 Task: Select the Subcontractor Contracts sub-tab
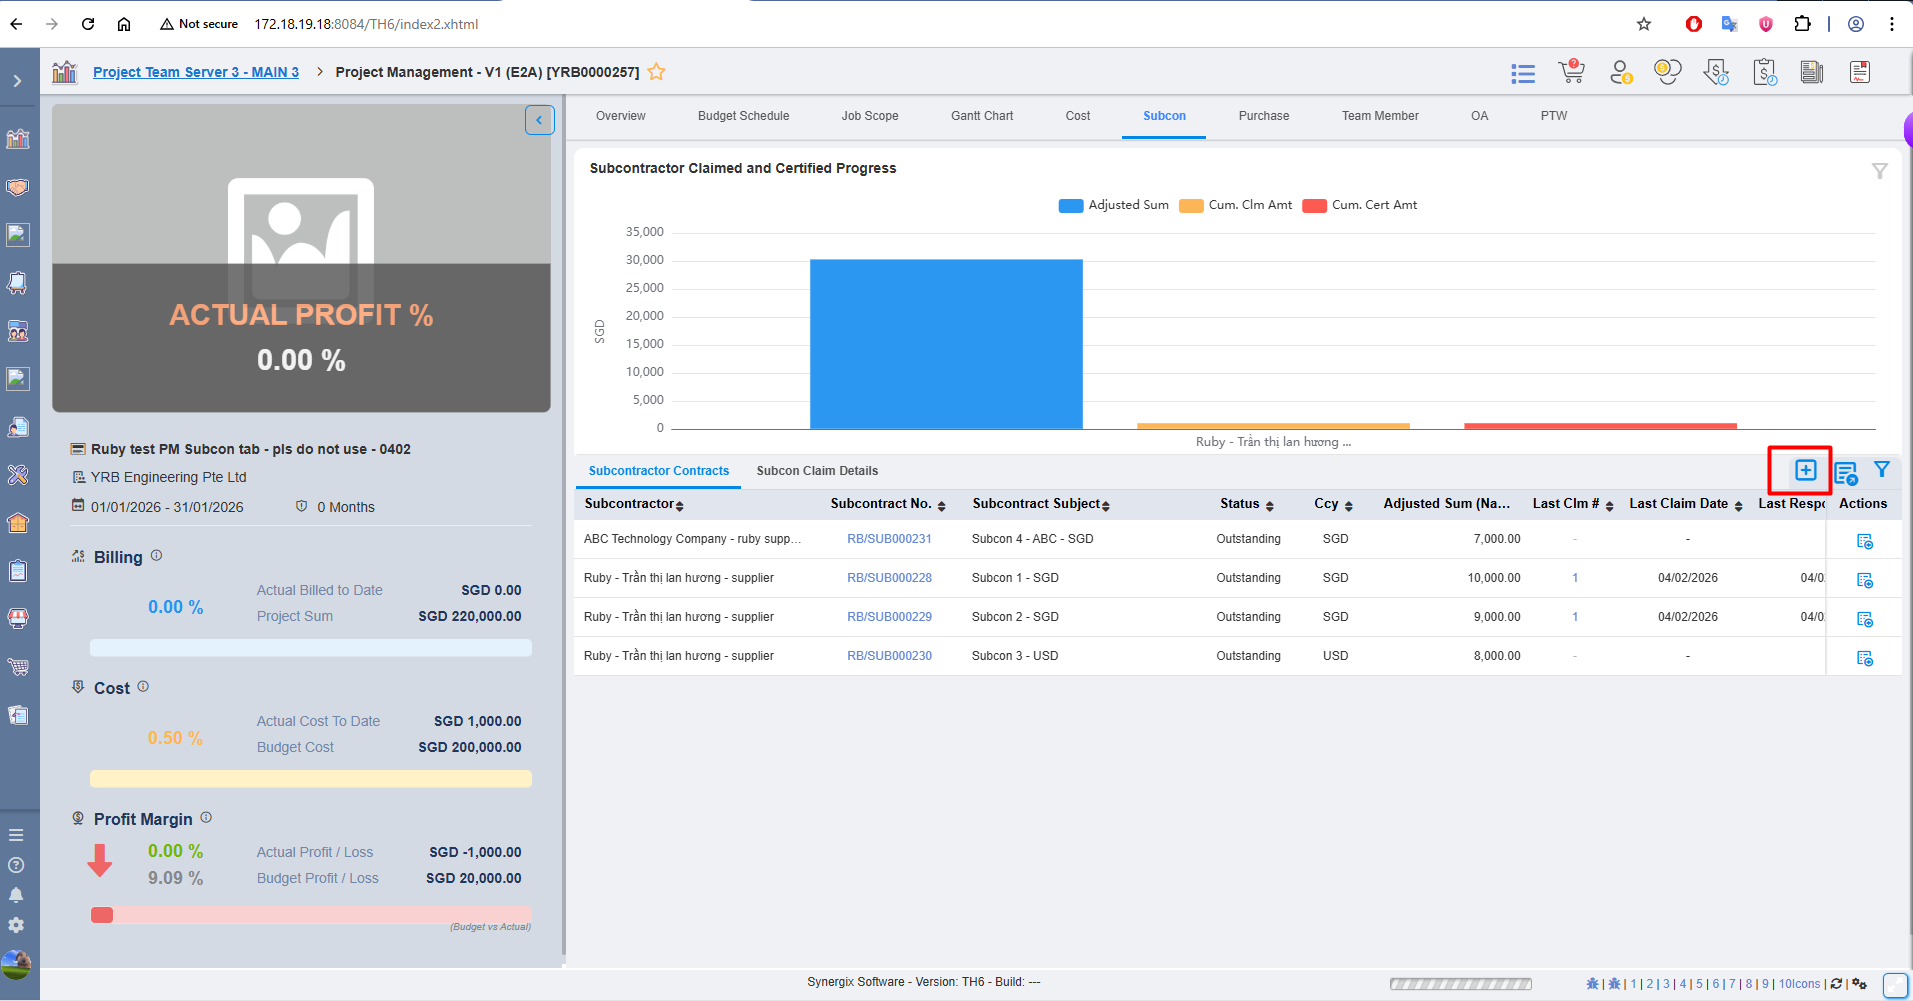click(x=659, y=471)
